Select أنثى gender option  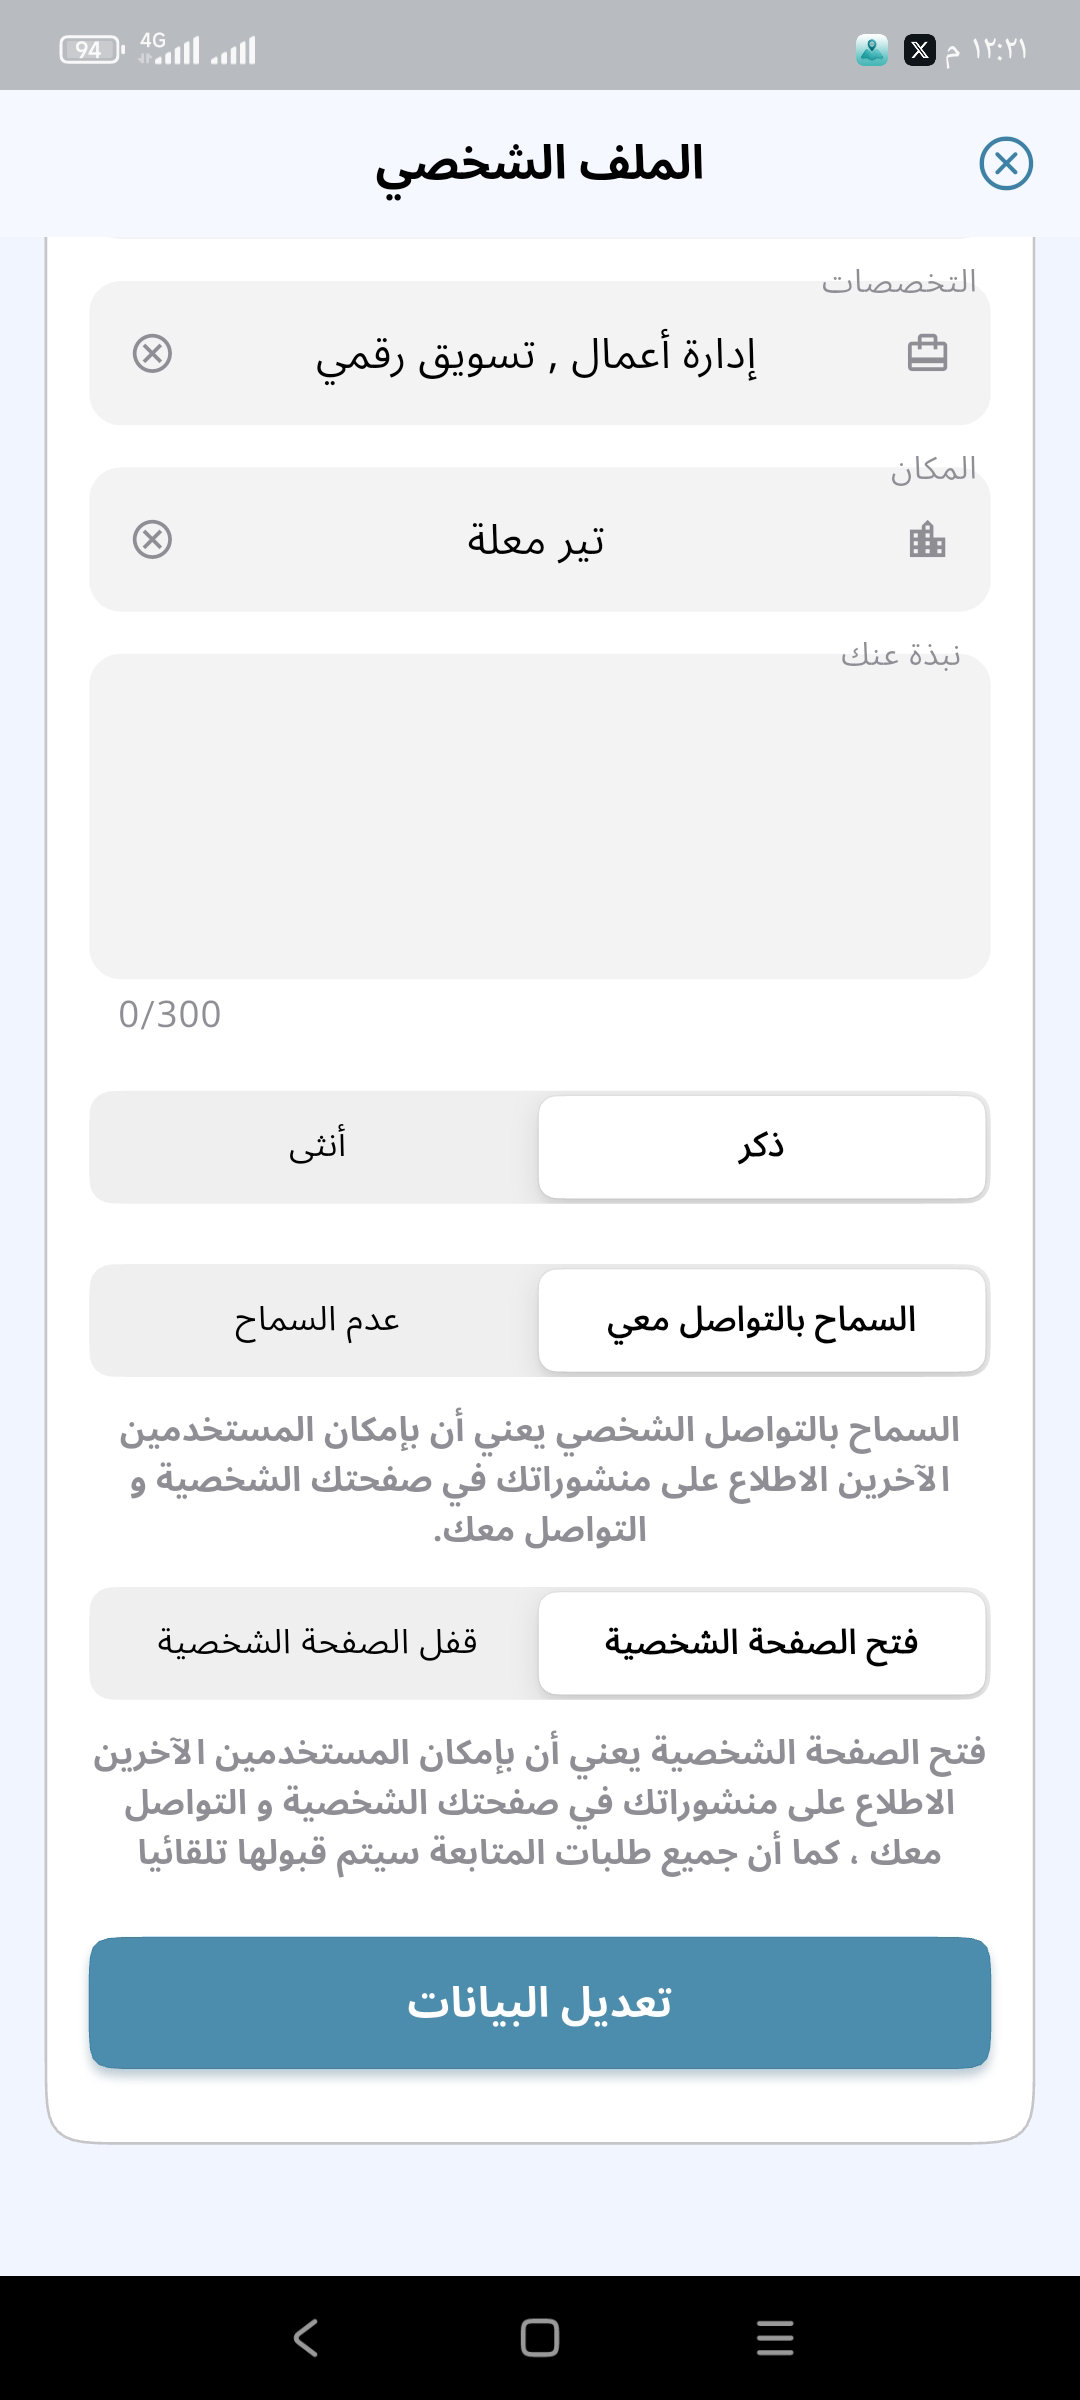click(316, 1146)
